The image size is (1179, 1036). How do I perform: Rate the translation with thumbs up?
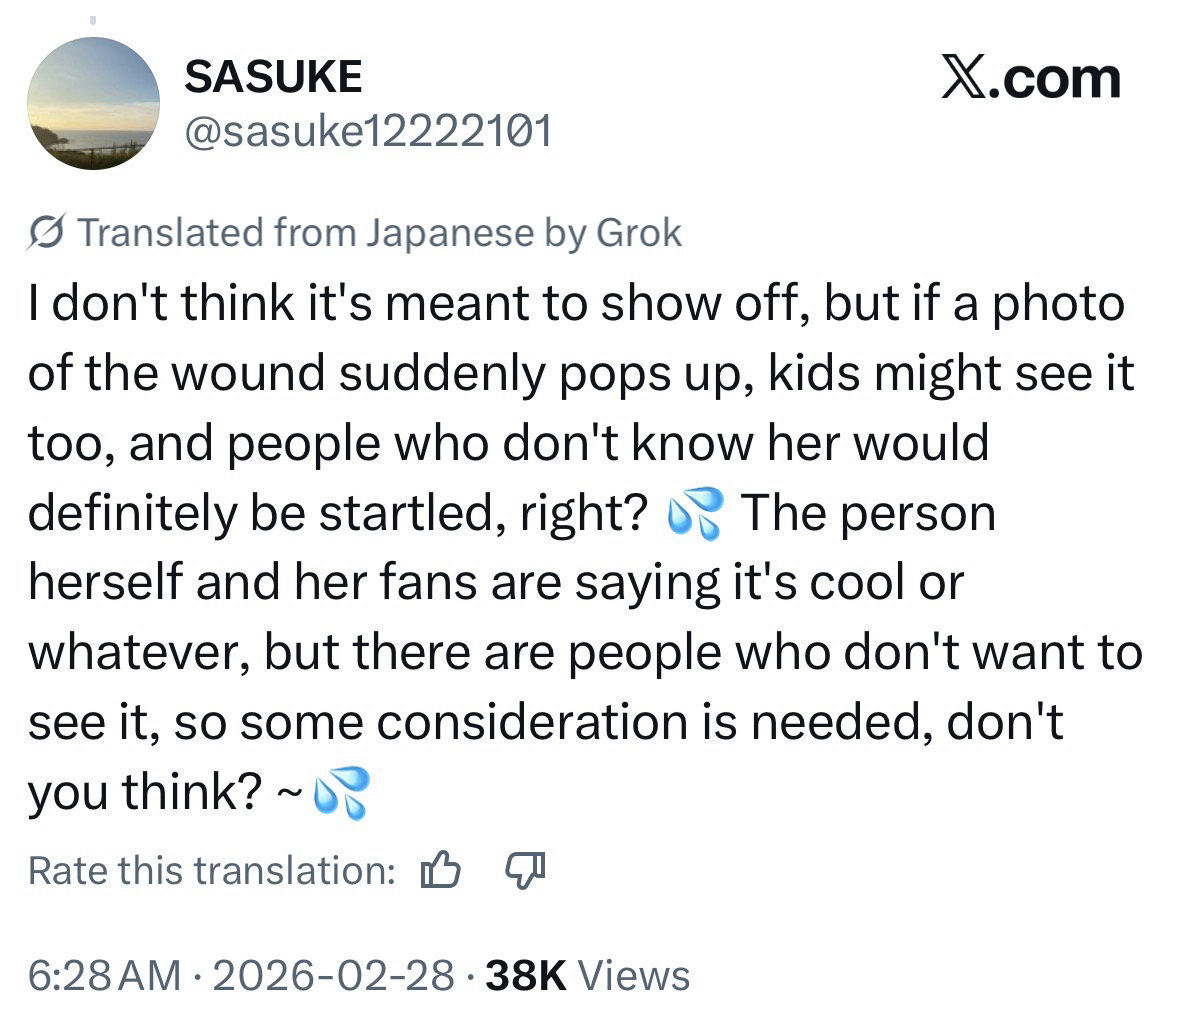point(440,871)
